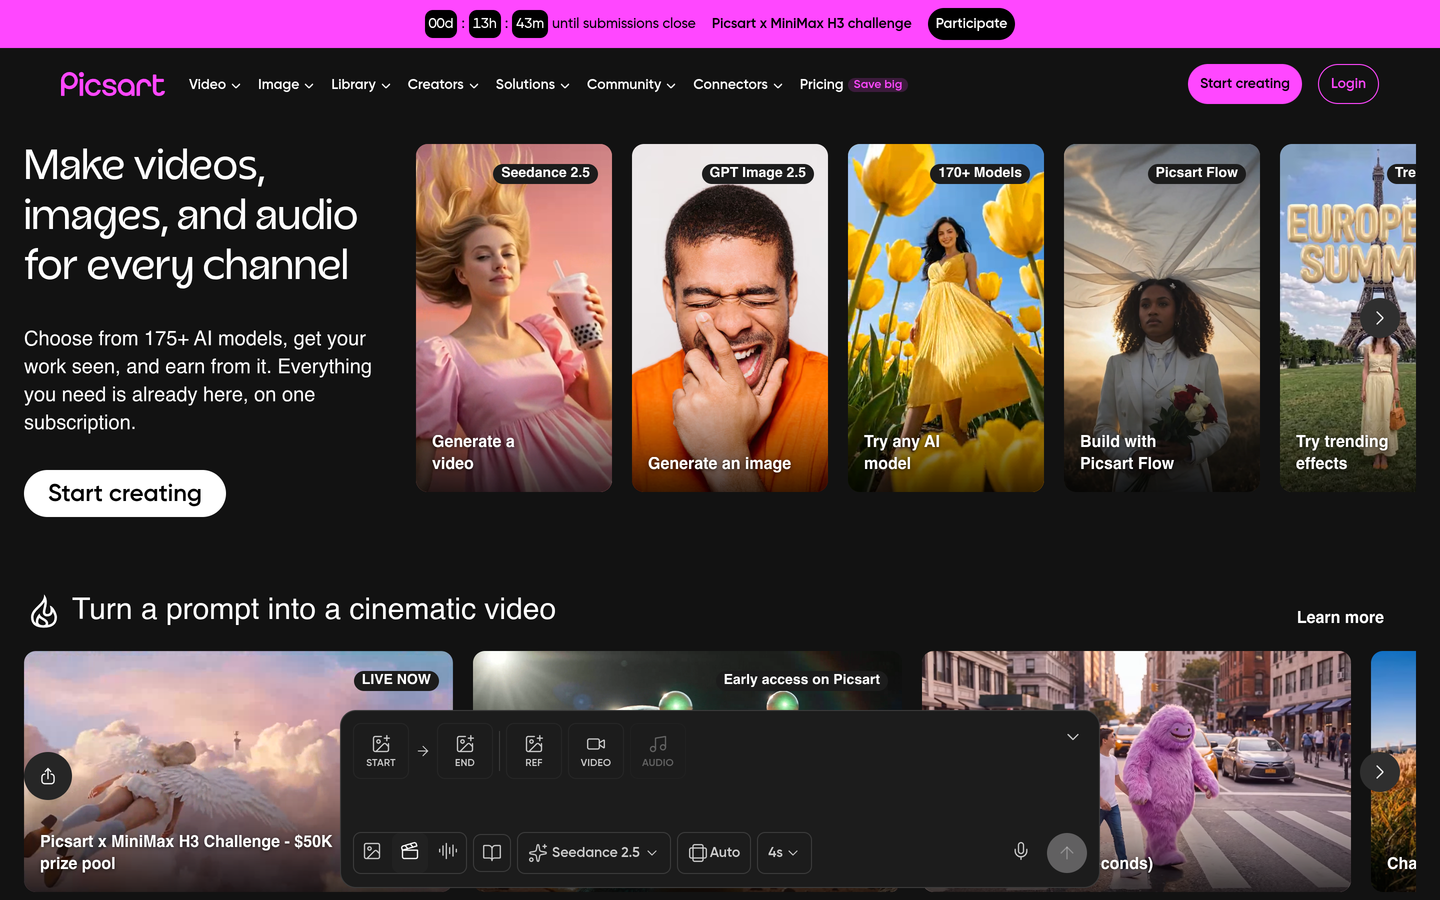Go to the Pricing page
Screen dimensions: 1440x900
pos(821,84)
